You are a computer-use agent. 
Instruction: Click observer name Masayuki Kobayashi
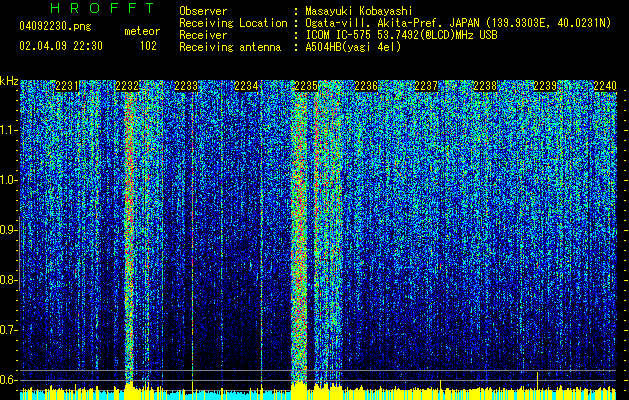pos(359,11)
